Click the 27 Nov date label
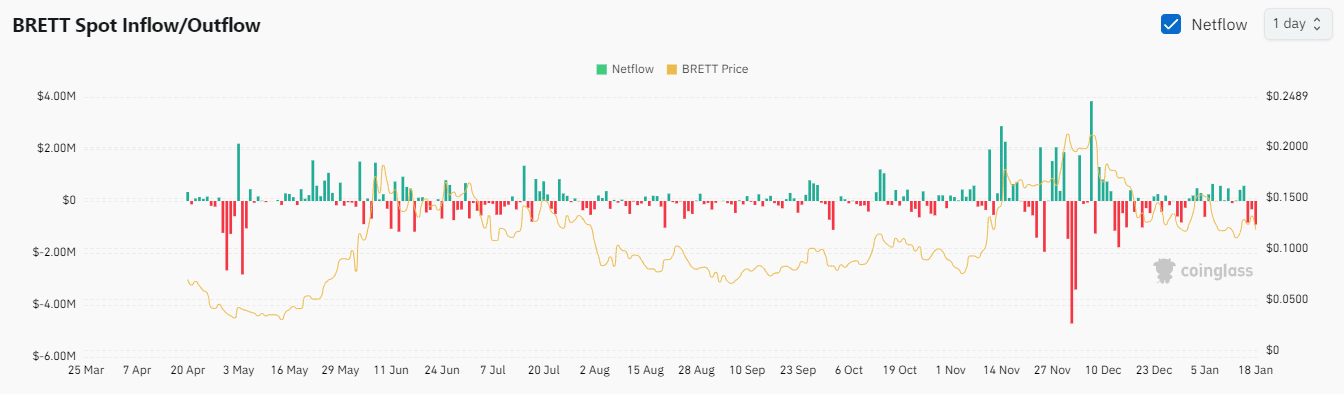The height and width of the screenshot is (394, 1344). point(1053,370)
